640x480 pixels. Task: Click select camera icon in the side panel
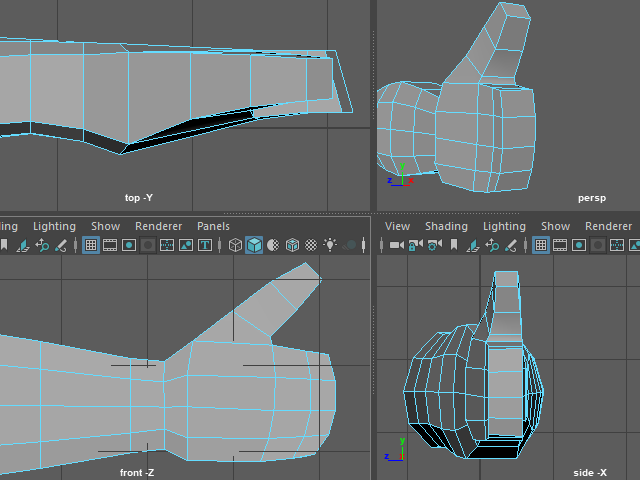point(396,245)
